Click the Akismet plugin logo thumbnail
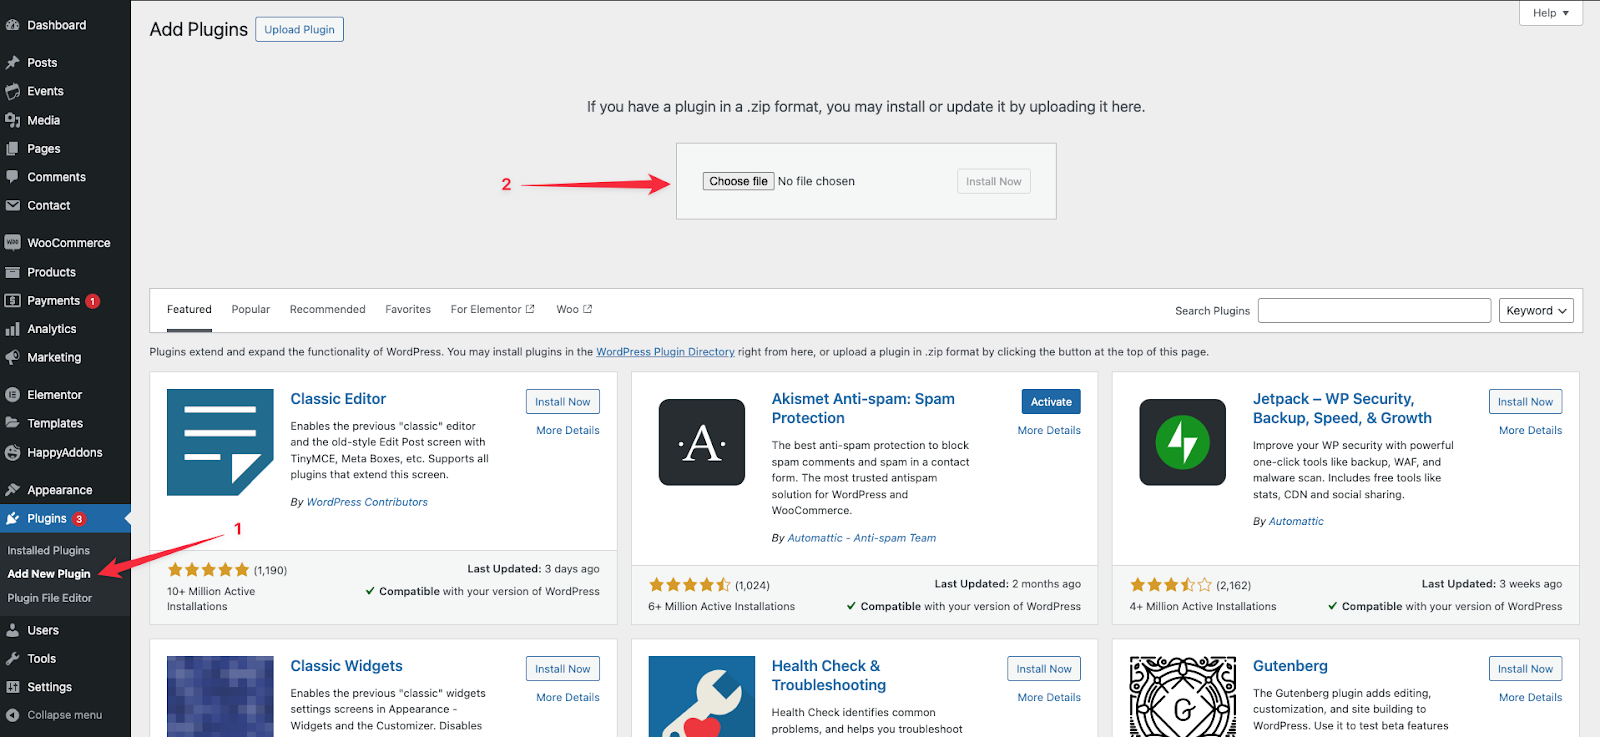The height and width of the screenshot is (737, 1600). 702,442
